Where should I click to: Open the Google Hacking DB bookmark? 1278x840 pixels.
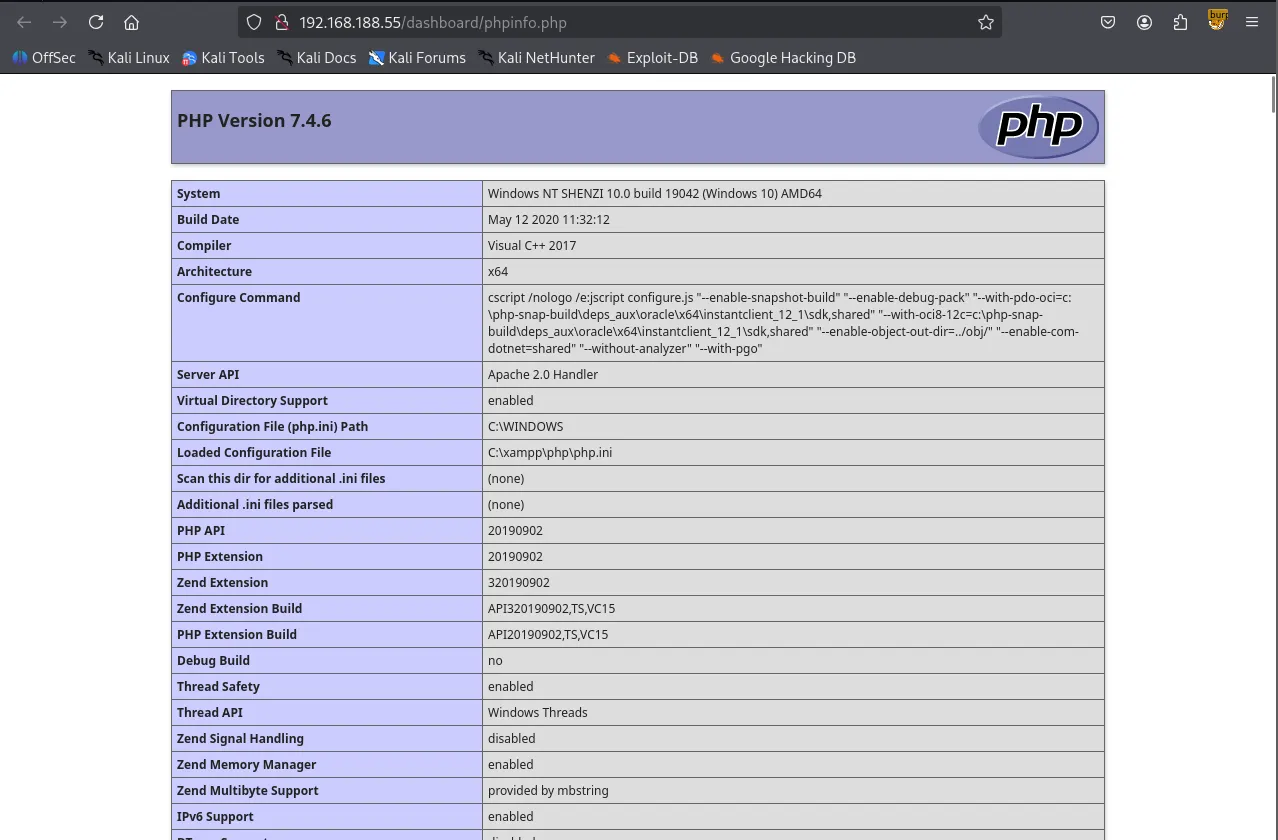[783, 58]
